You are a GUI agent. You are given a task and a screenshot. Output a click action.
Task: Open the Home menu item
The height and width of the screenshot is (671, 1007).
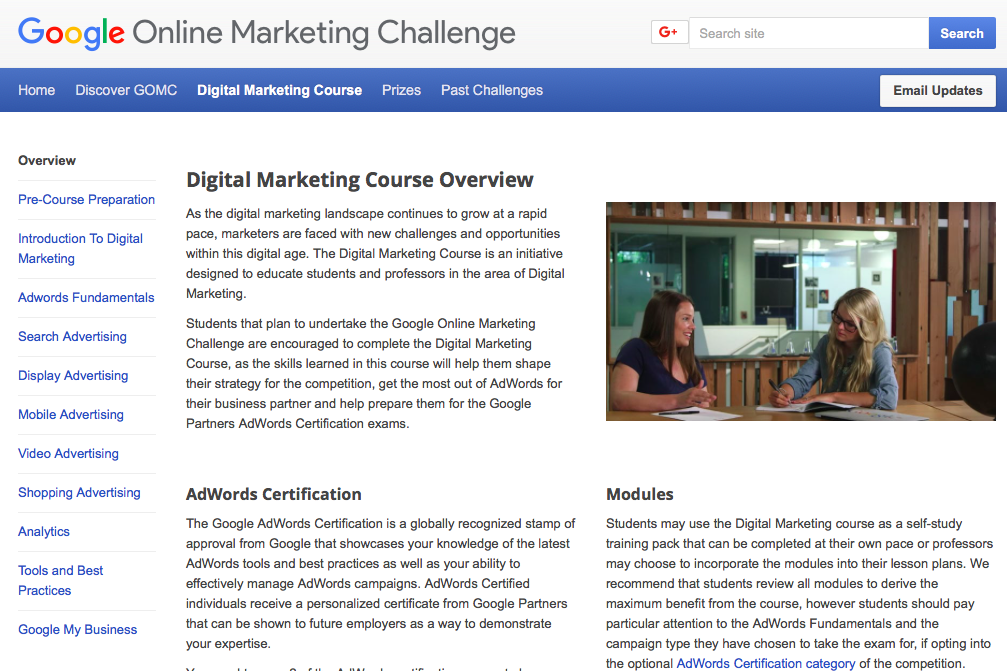tap(37, 91)
